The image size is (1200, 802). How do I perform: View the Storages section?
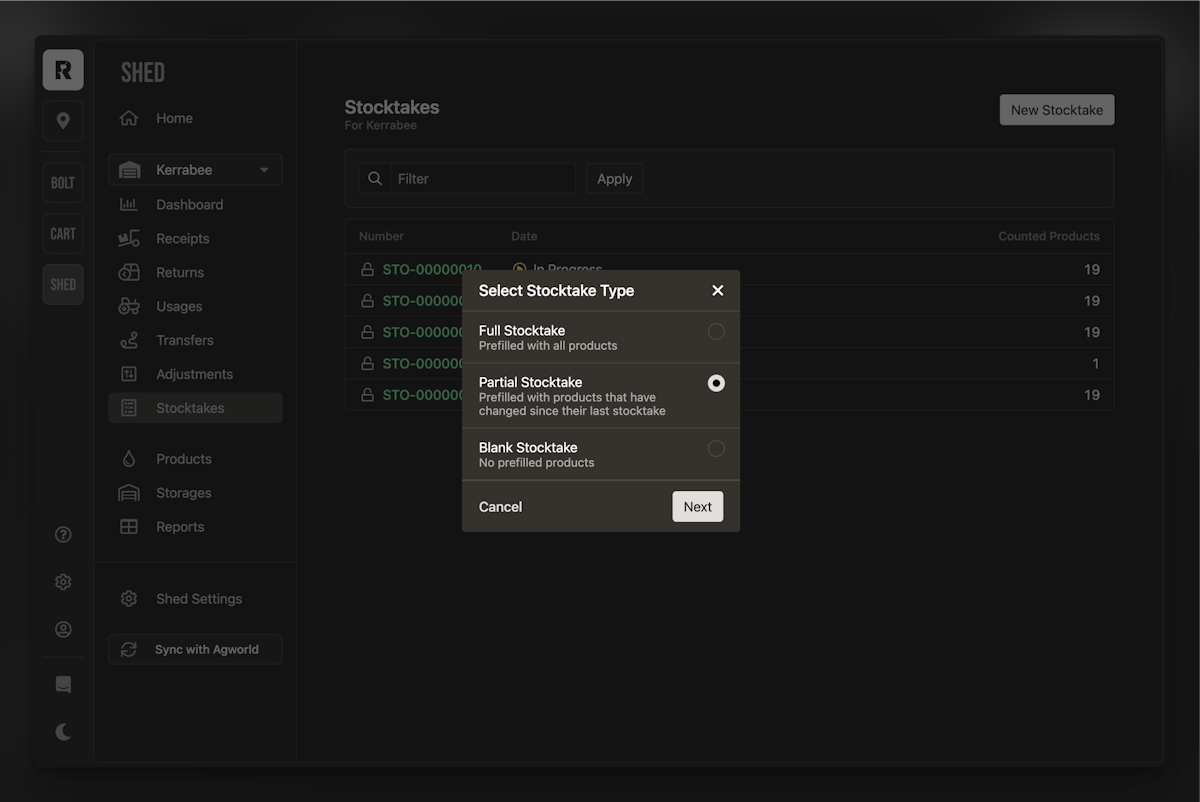pos(182,492)
